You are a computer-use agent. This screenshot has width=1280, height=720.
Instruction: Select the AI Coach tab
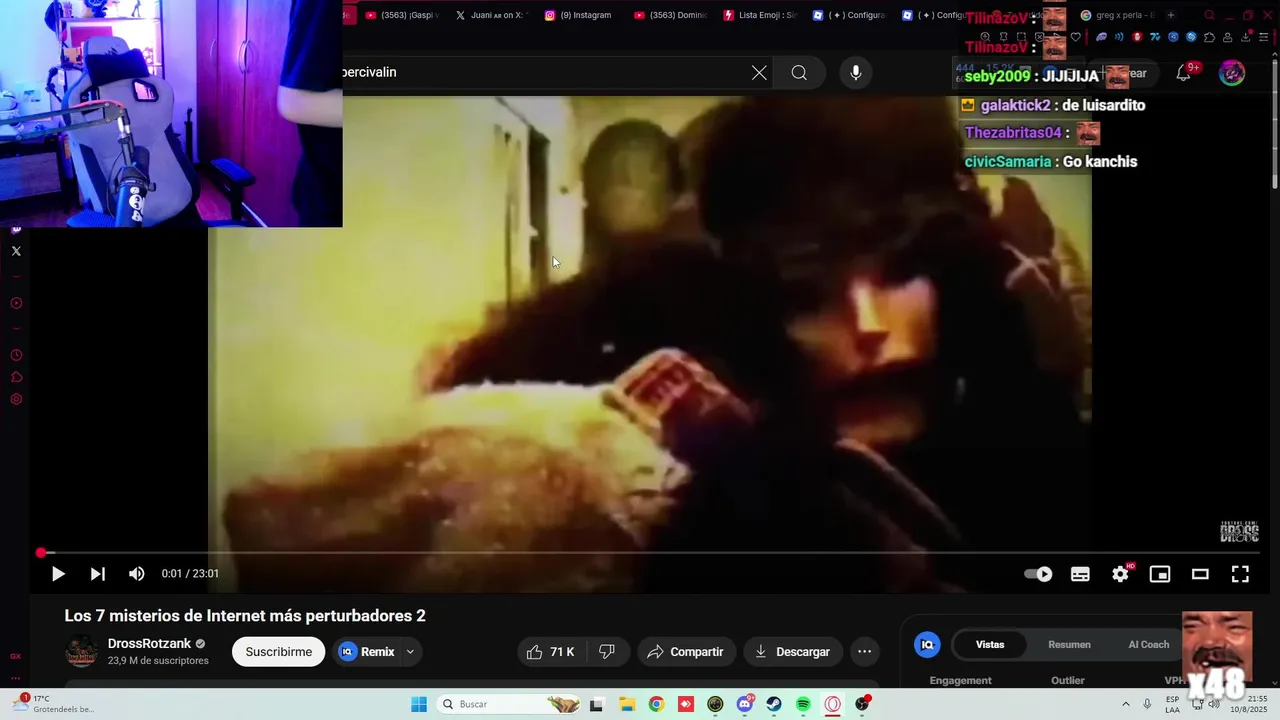(1148, 645)
